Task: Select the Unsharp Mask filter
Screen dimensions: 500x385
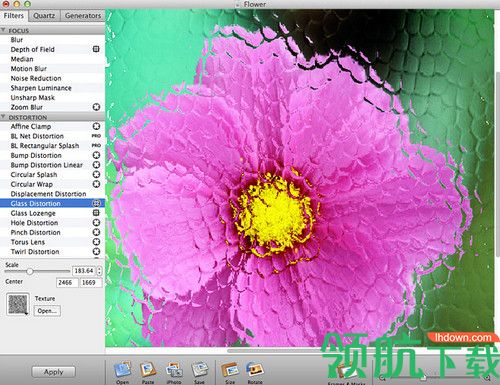Action: pyautogui.click(x=52, y=98)
